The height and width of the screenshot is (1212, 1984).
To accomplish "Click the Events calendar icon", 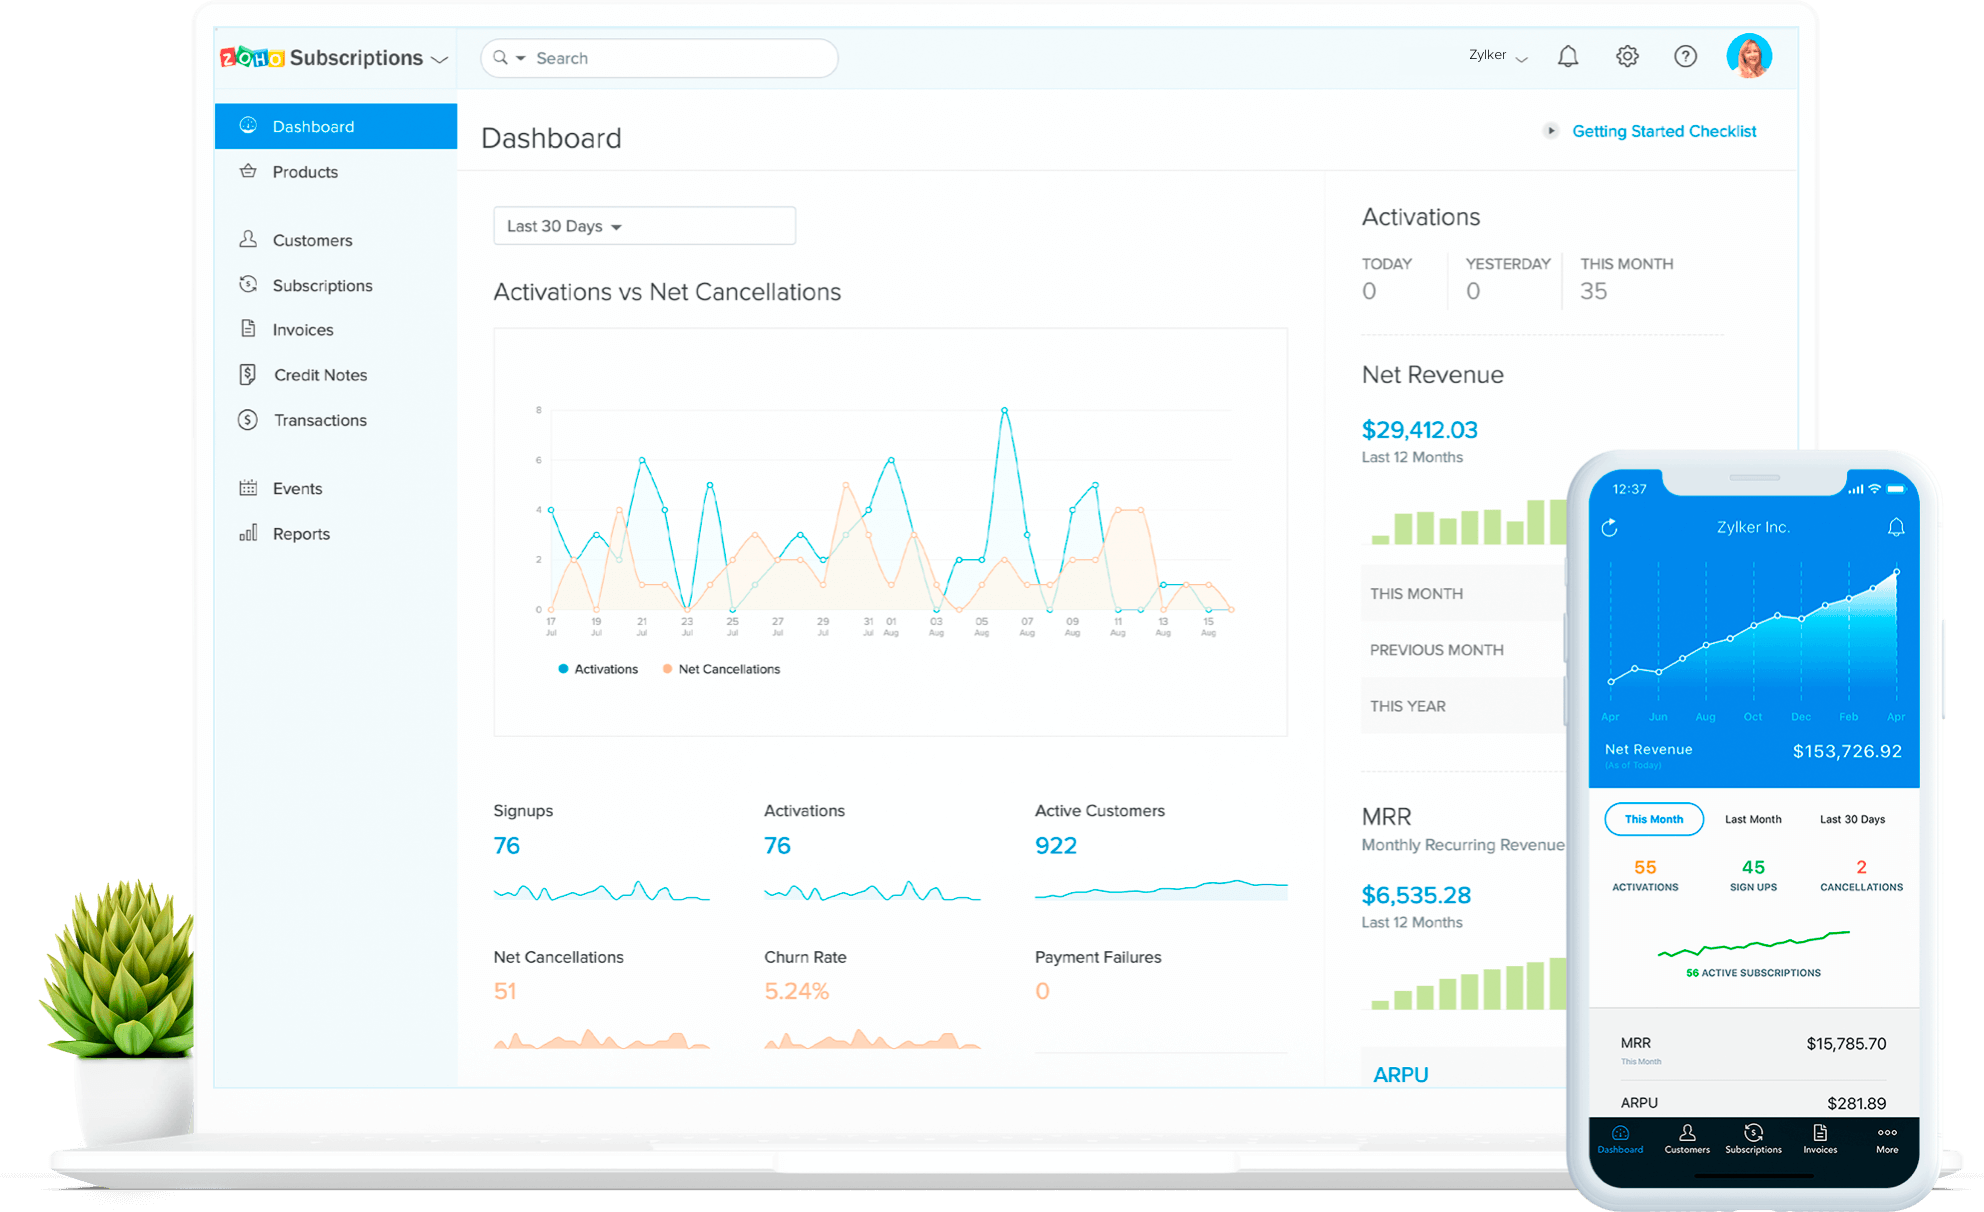I will [248, 488].
